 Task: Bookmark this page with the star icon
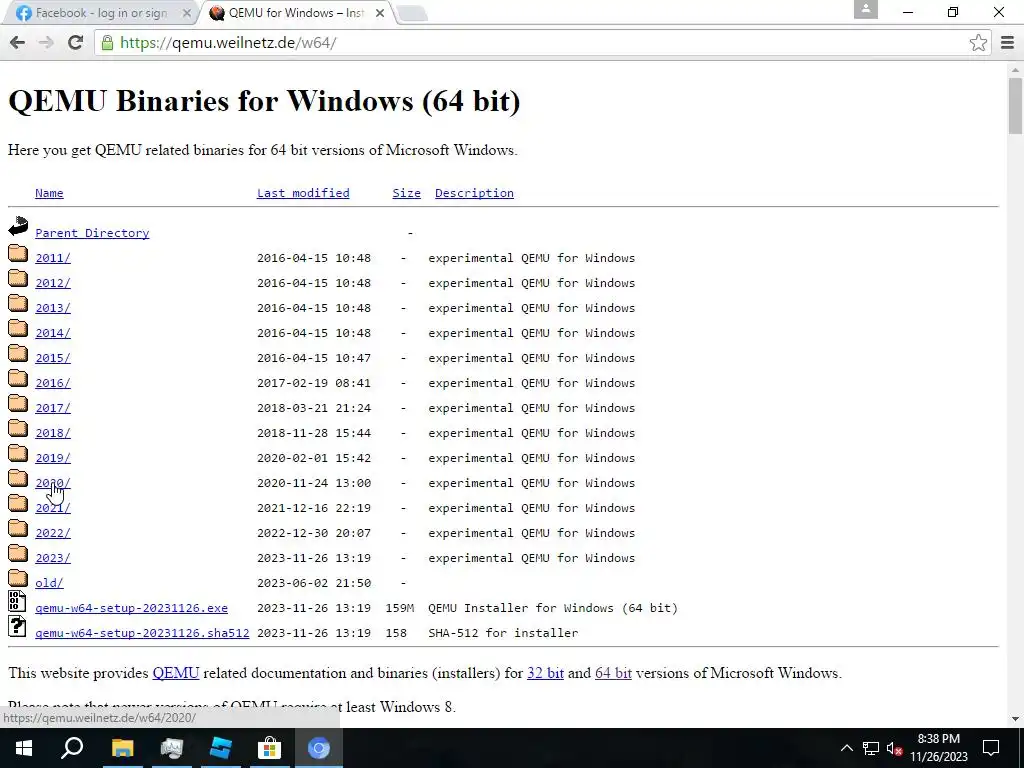click(978, 43)
